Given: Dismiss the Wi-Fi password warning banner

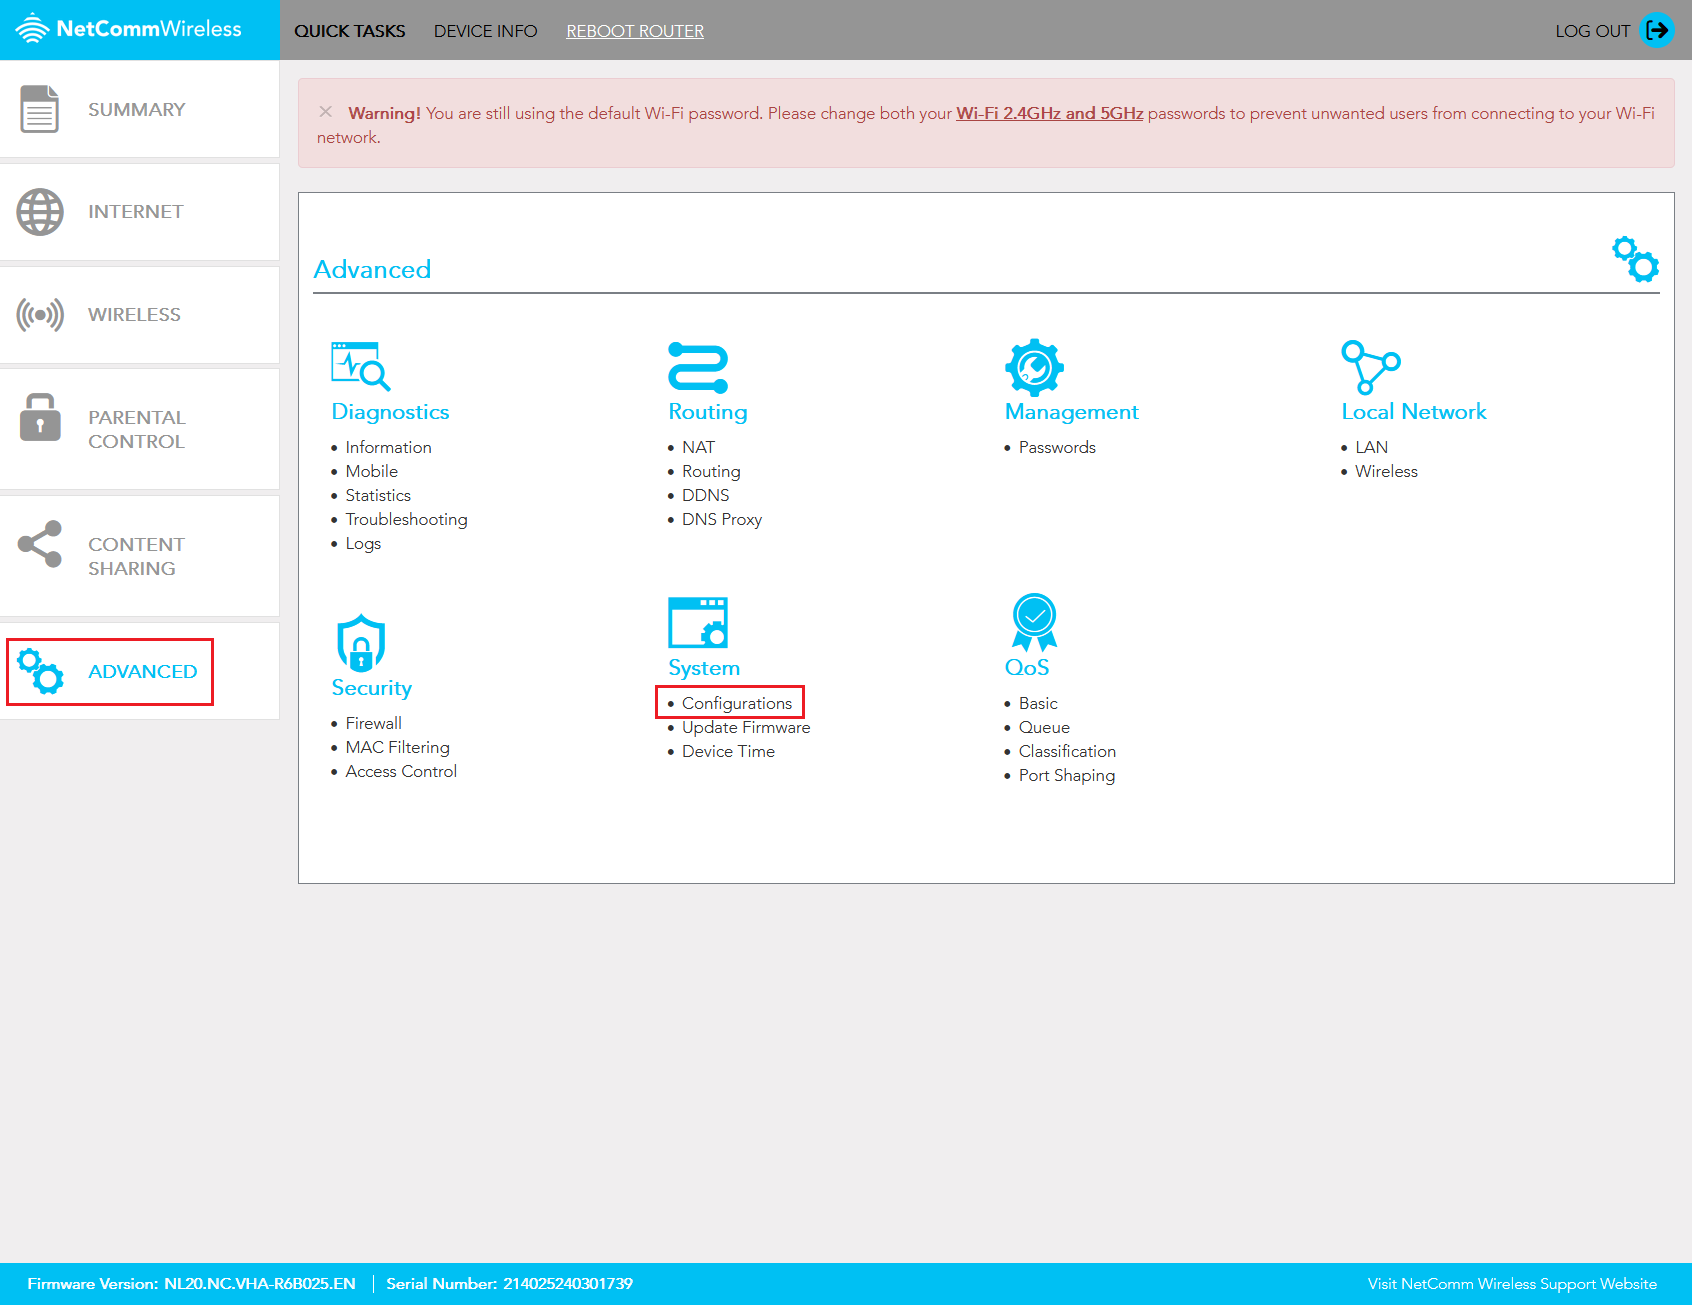Looking at the screenshot, I should coord(326,111).
